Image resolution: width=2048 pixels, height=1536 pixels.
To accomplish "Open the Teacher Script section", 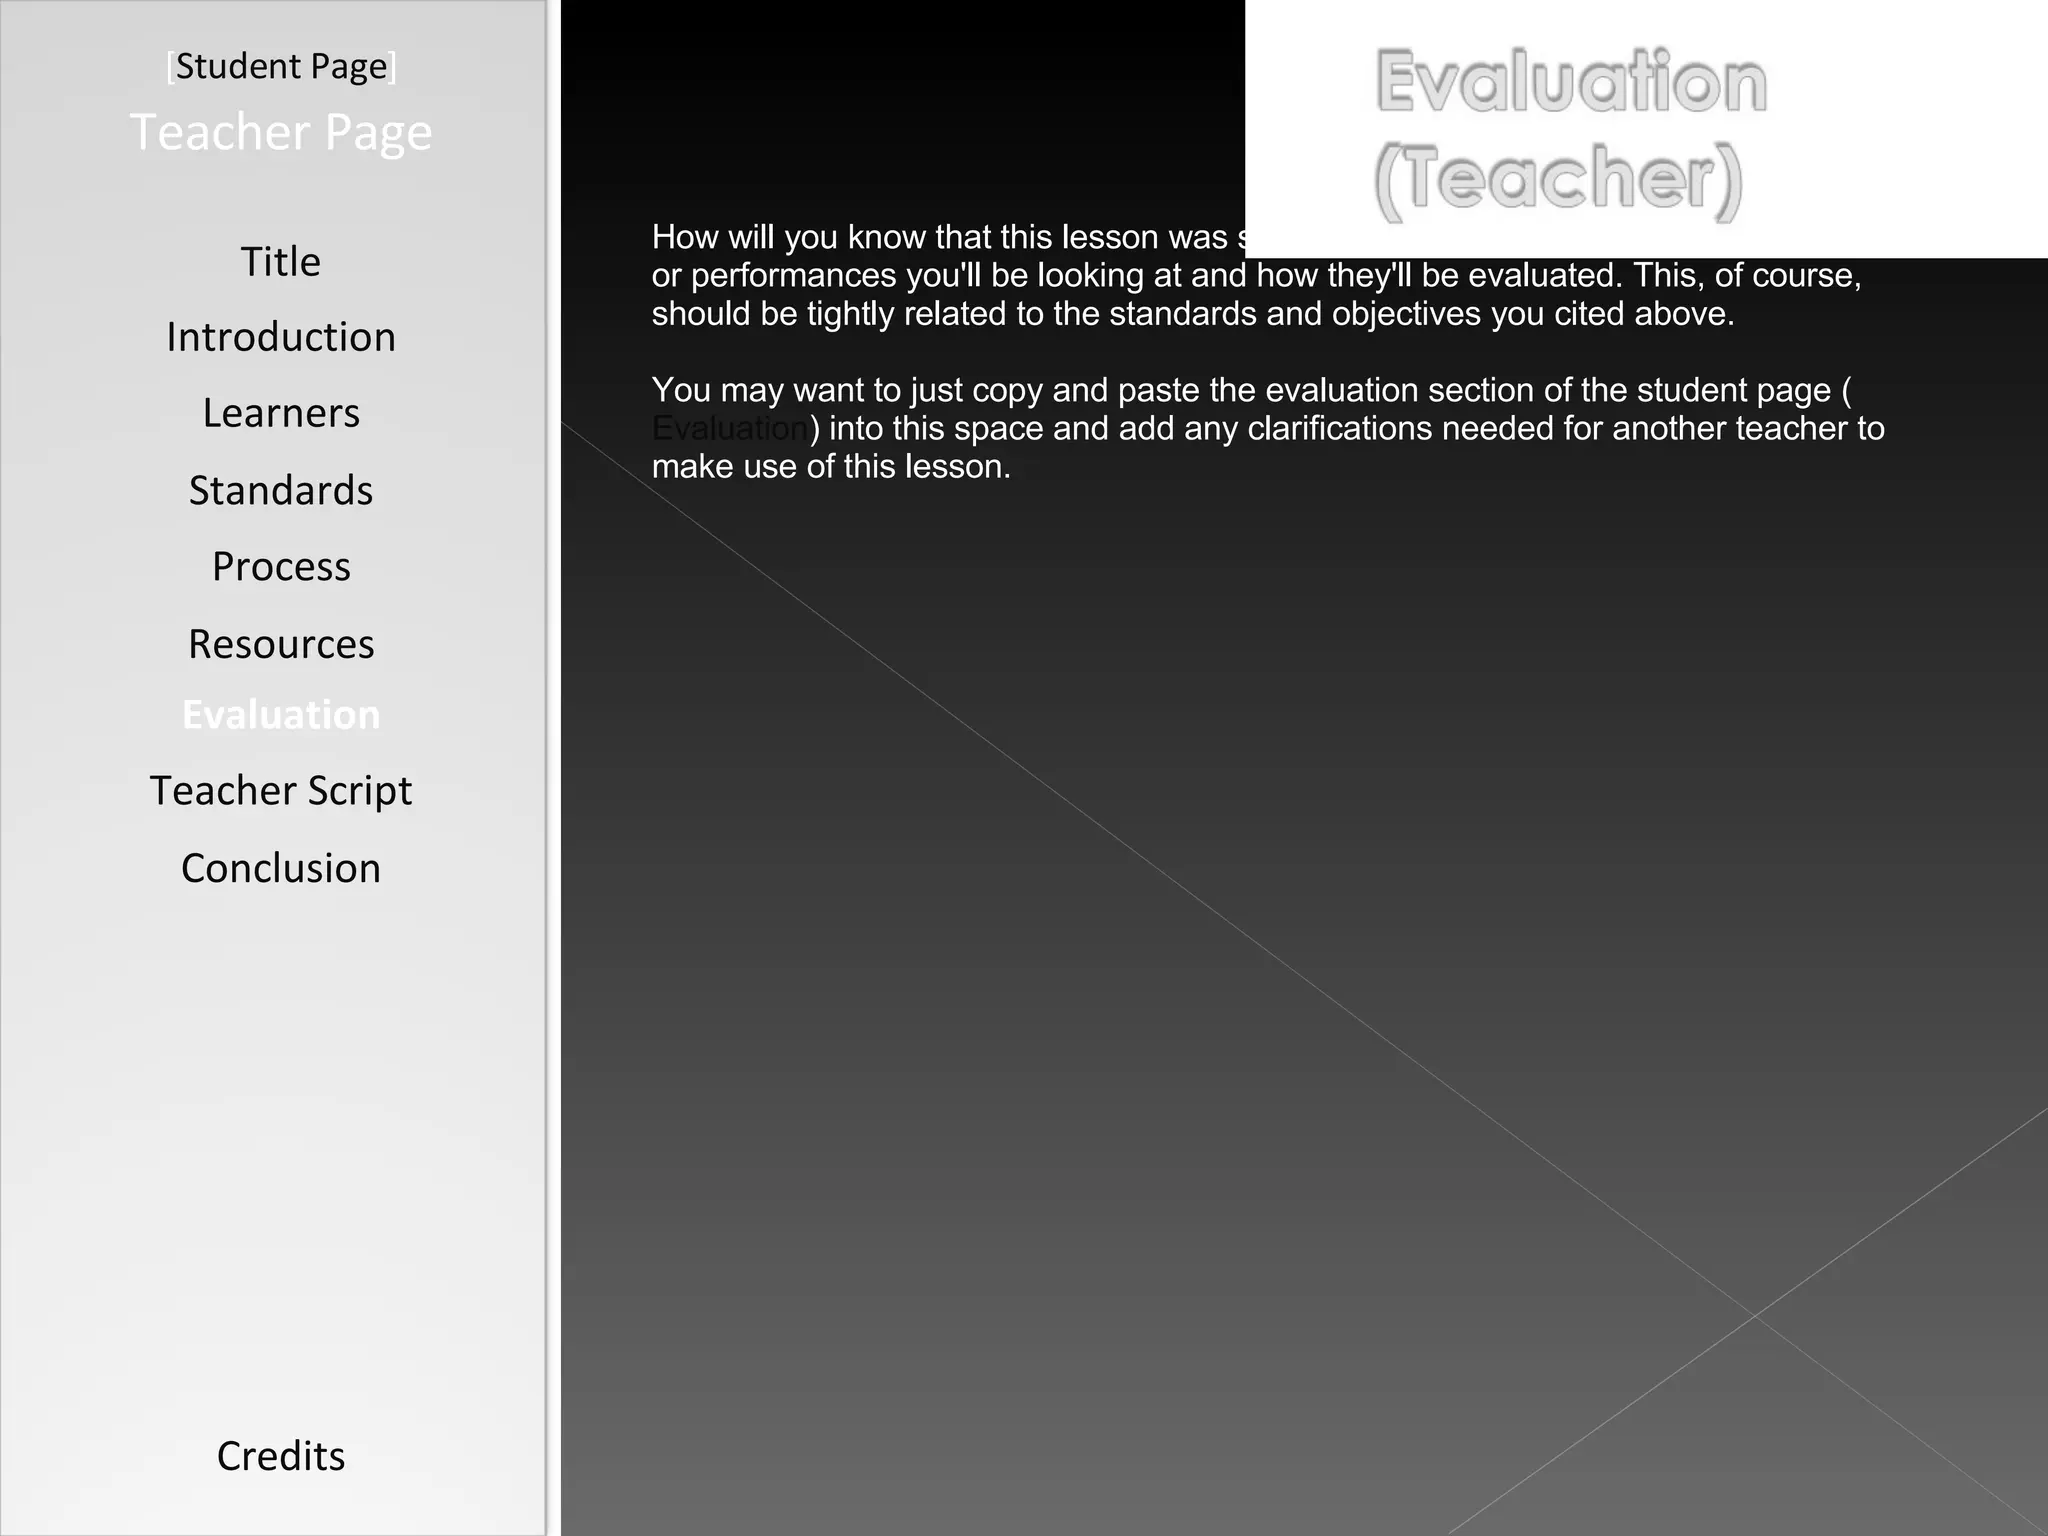I will coord(281,790).
